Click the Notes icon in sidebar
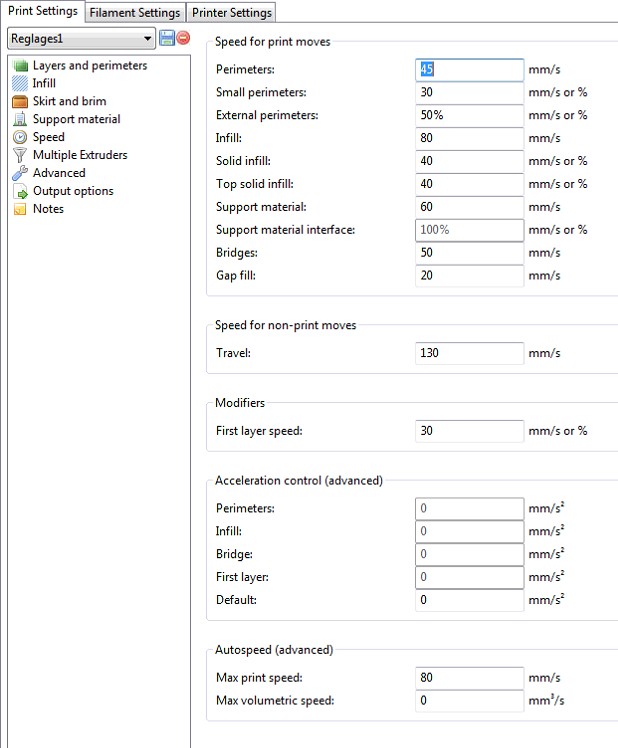The width and height of the screenshot is (618, 748). (x=19, y=210)
